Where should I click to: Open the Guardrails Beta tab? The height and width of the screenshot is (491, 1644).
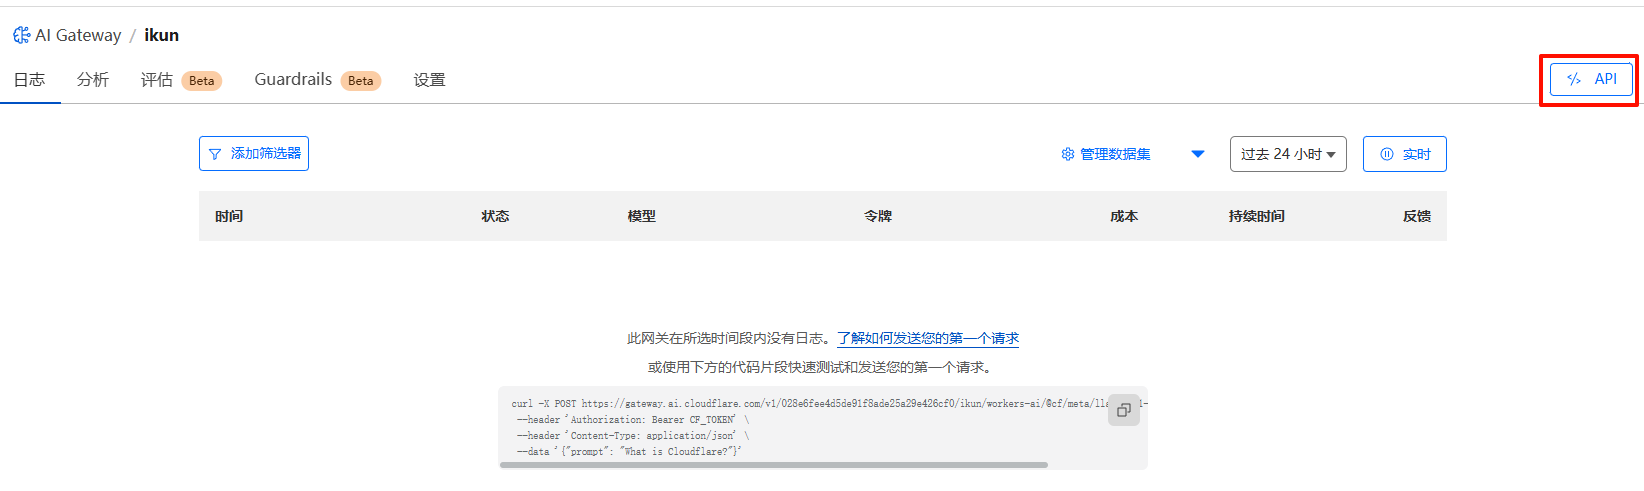(x=317, y=80)
